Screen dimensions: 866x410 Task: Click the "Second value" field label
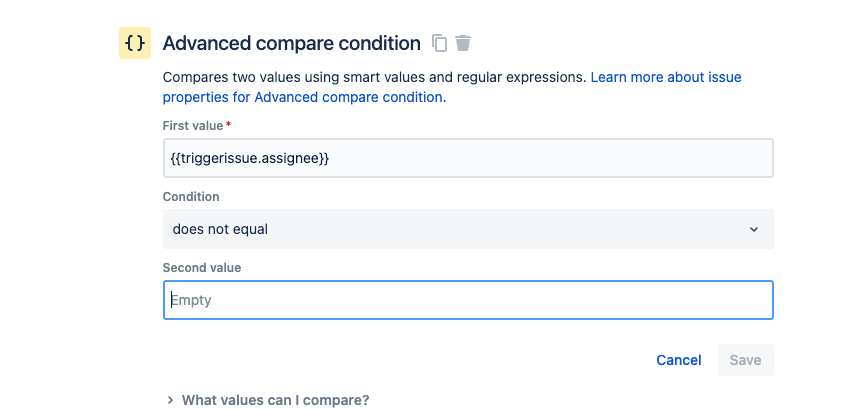[202, 268]
